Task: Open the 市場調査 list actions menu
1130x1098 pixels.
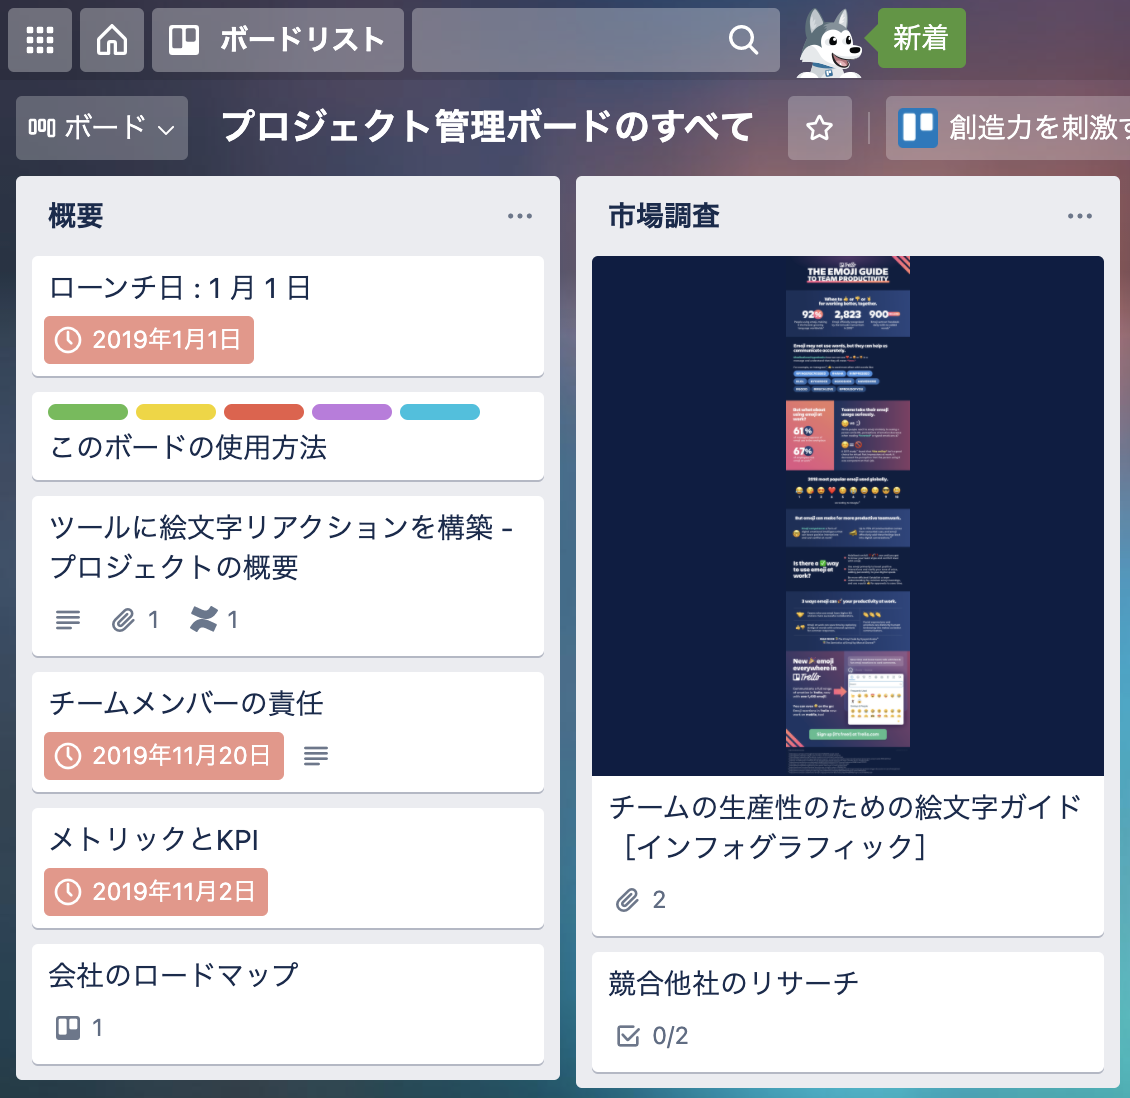Action: pyautogui.click(x=1080, y=215)
